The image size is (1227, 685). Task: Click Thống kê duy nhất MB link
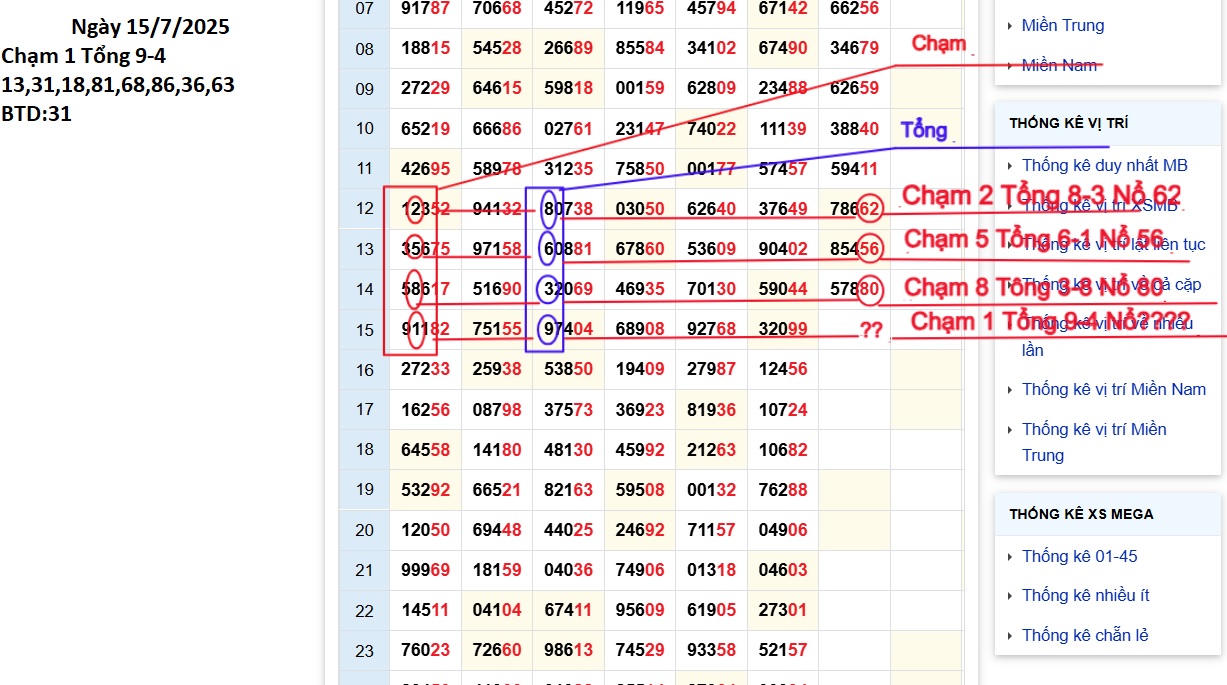(1104, 165)
